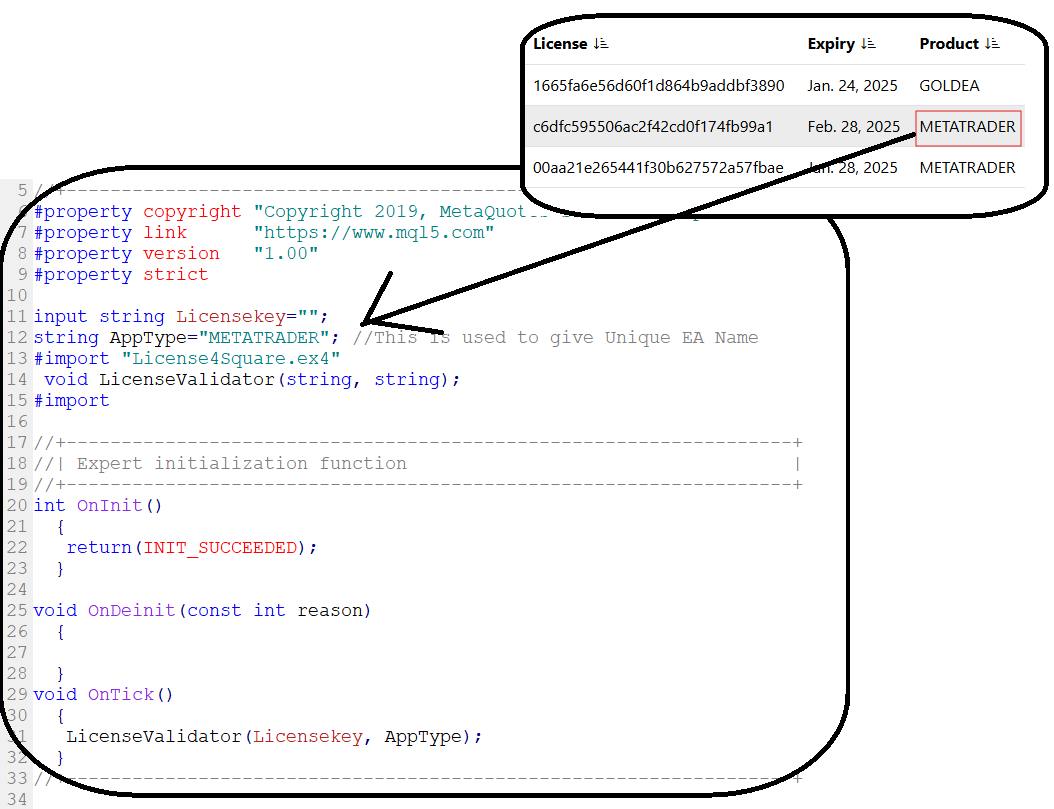Image resolution: width=1054 pixels, height=809 pixels.
Task: Click the OnTick function name
Action: click(x=121, y=694)
